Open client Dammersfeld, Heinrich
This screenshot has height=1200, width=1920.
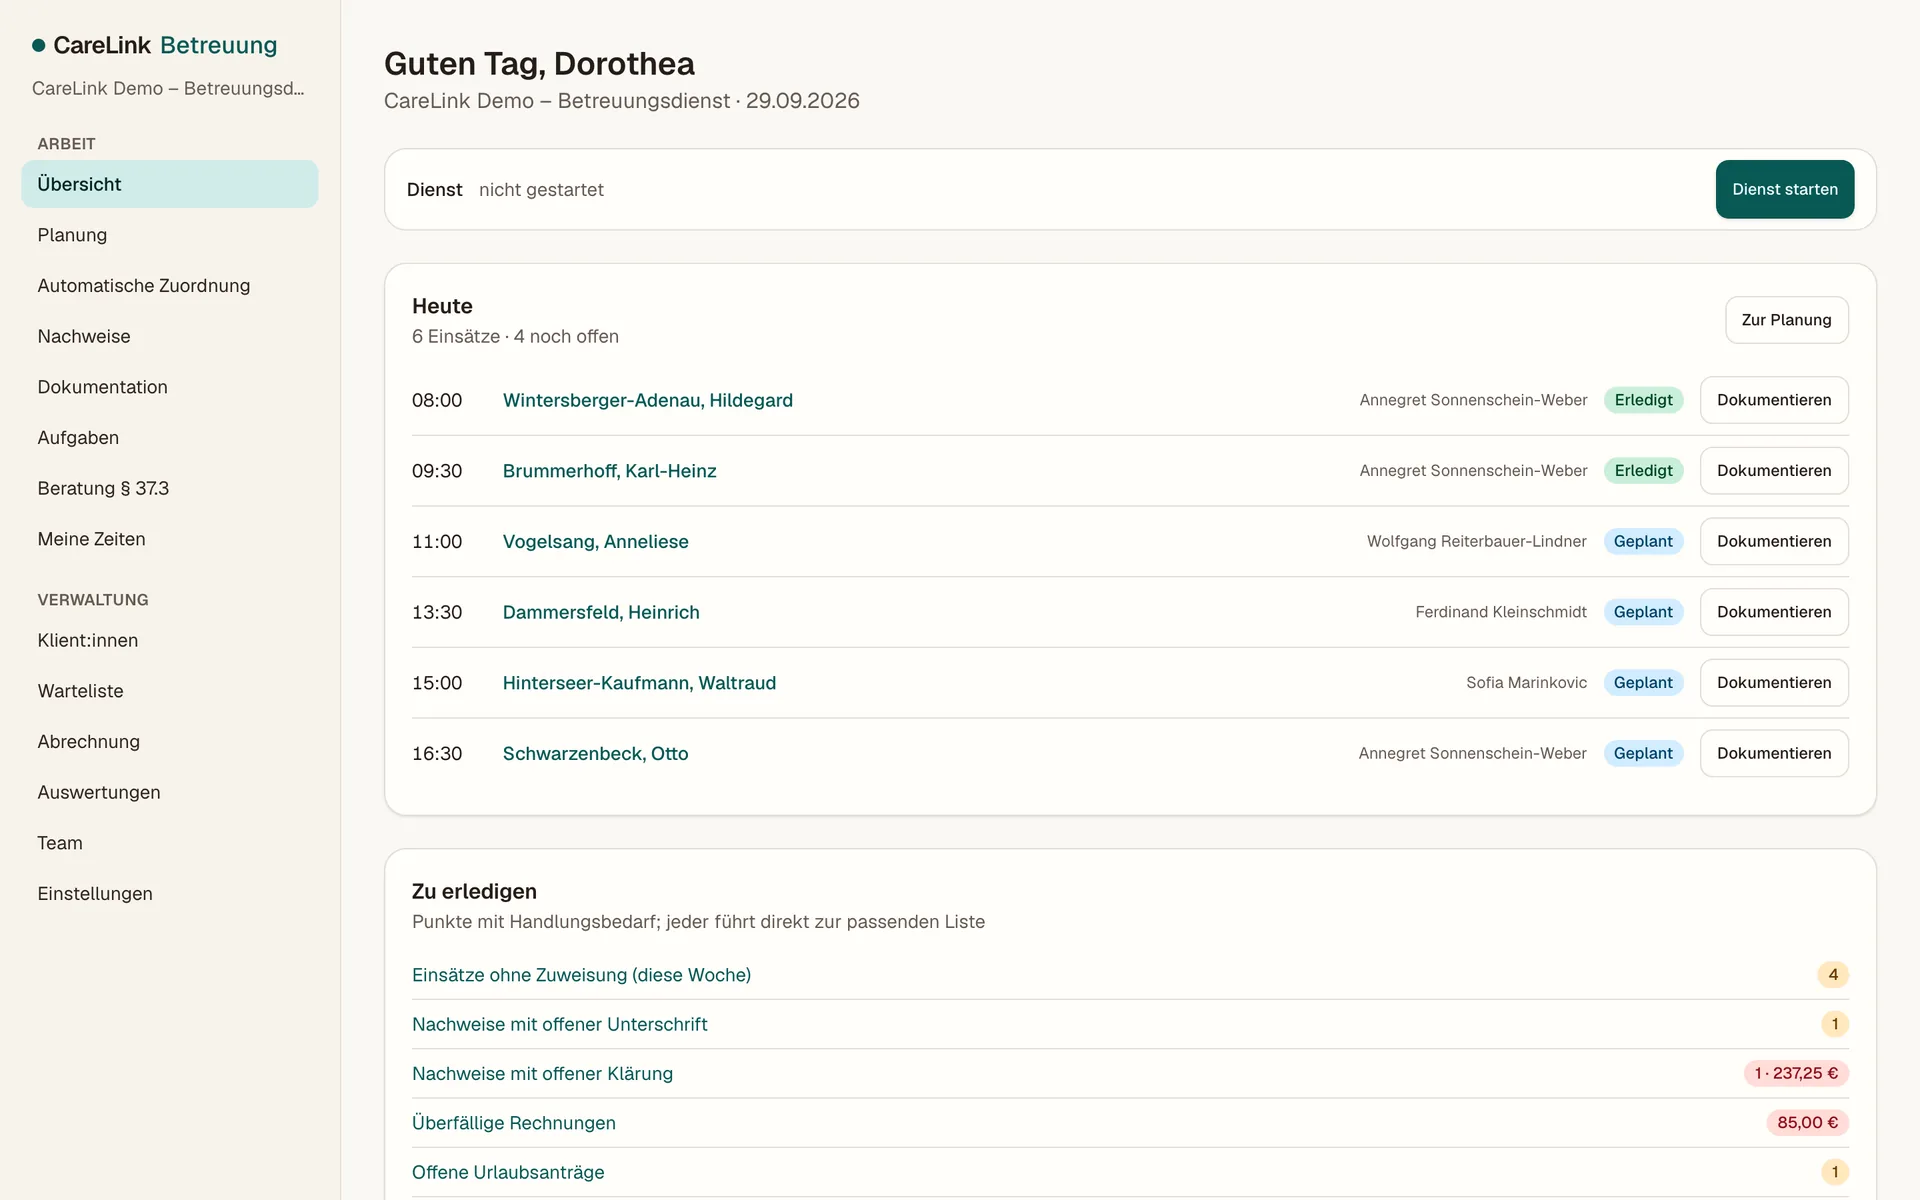(x=601, y=612)
